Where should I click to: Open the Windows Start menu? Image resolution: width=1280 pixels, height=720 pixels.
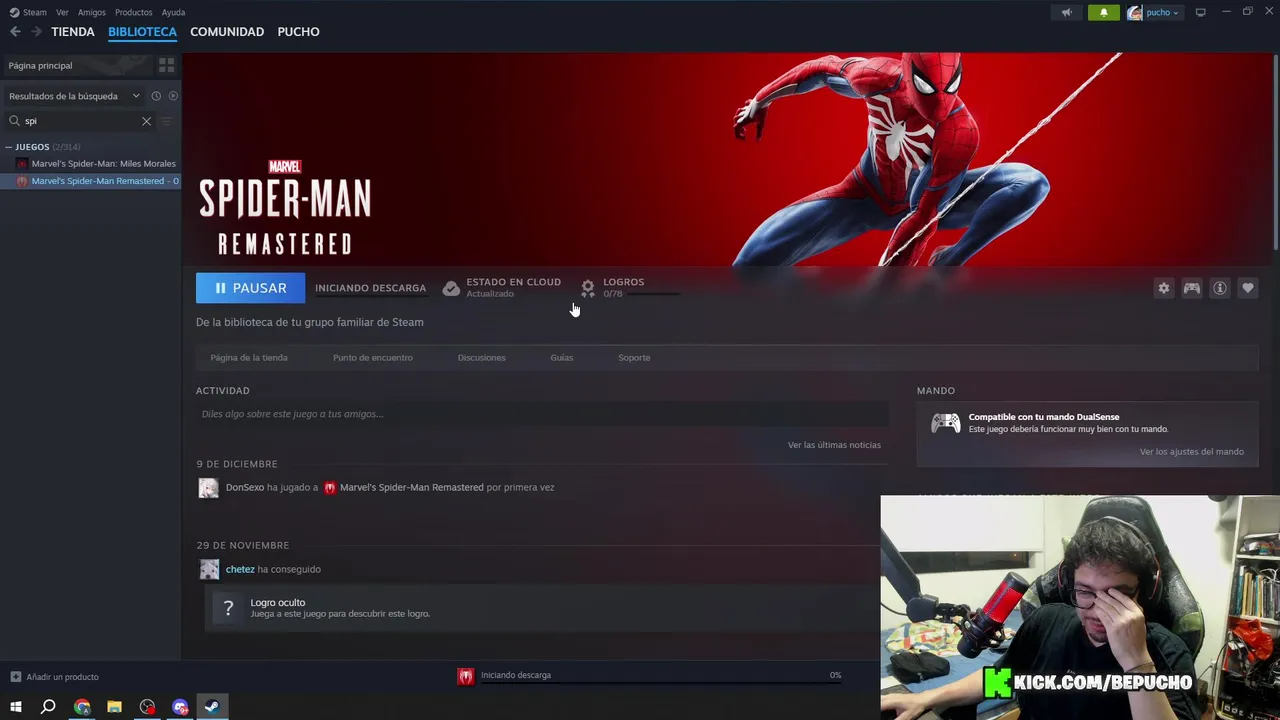[x=15, y=707]
